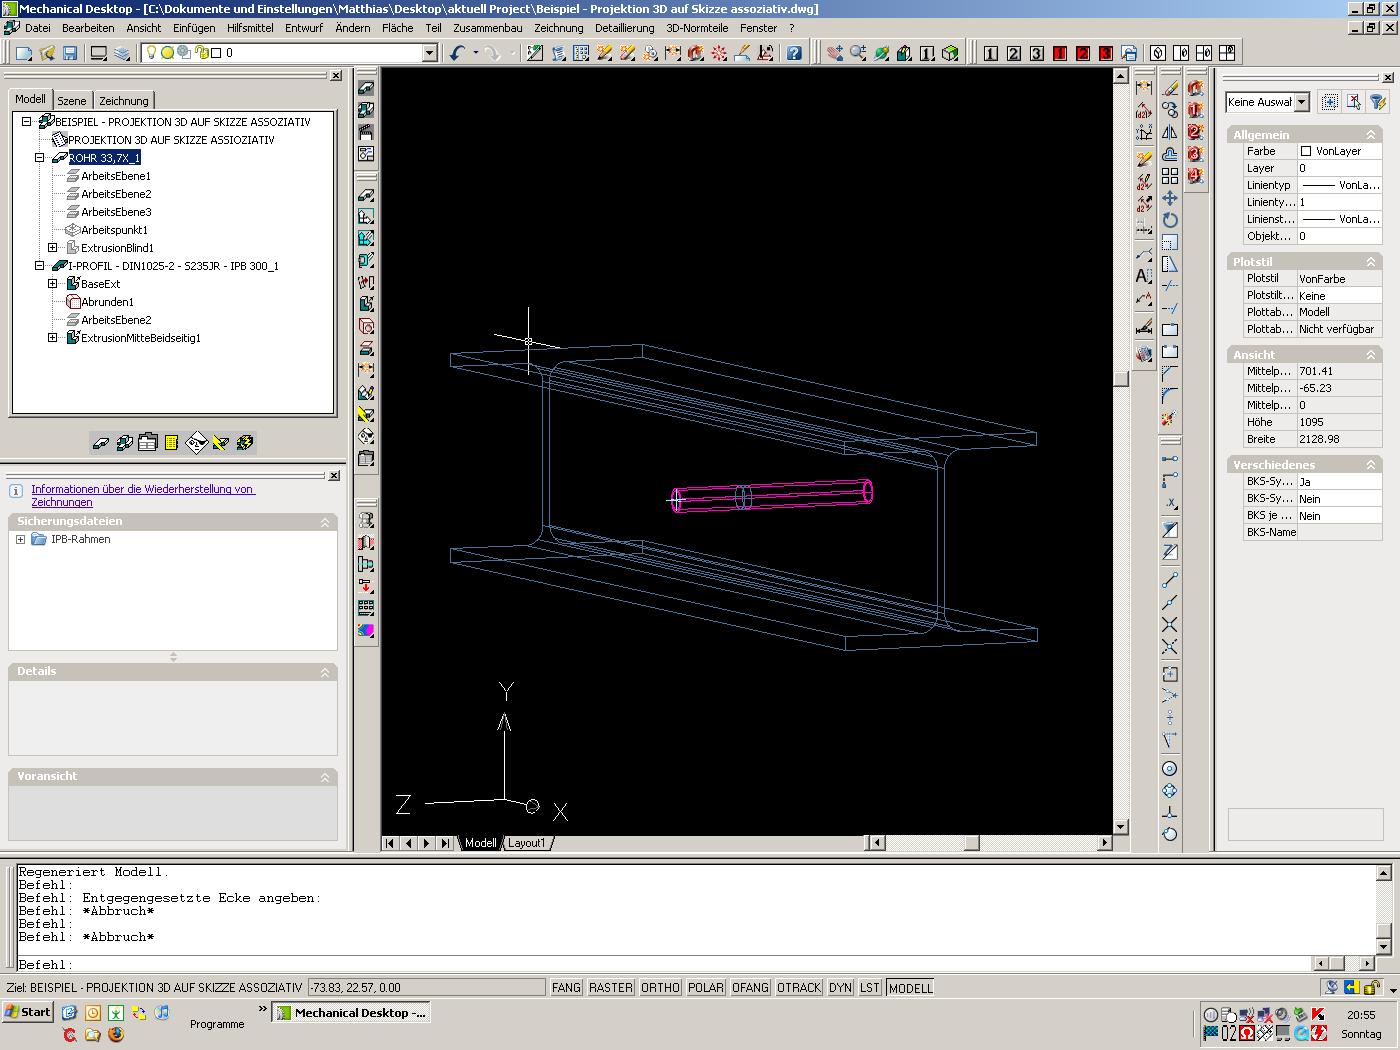Click the Quick Select funnel icon
Viewport: 1400px width, 1050px height.
click(1378, 102)
